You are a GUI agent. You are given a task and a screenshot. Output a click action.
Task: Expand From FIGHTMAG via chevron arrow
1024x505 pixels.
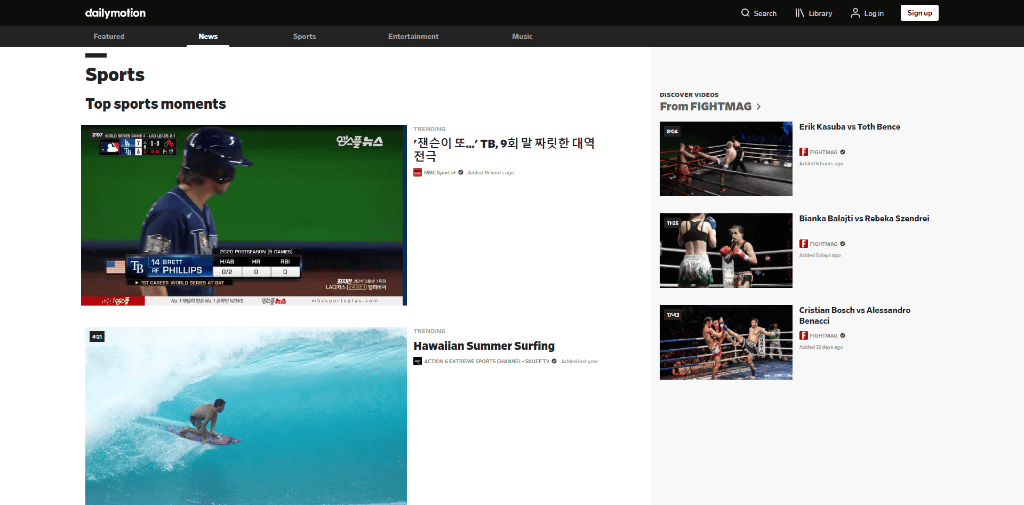click(x=758, y=106)
